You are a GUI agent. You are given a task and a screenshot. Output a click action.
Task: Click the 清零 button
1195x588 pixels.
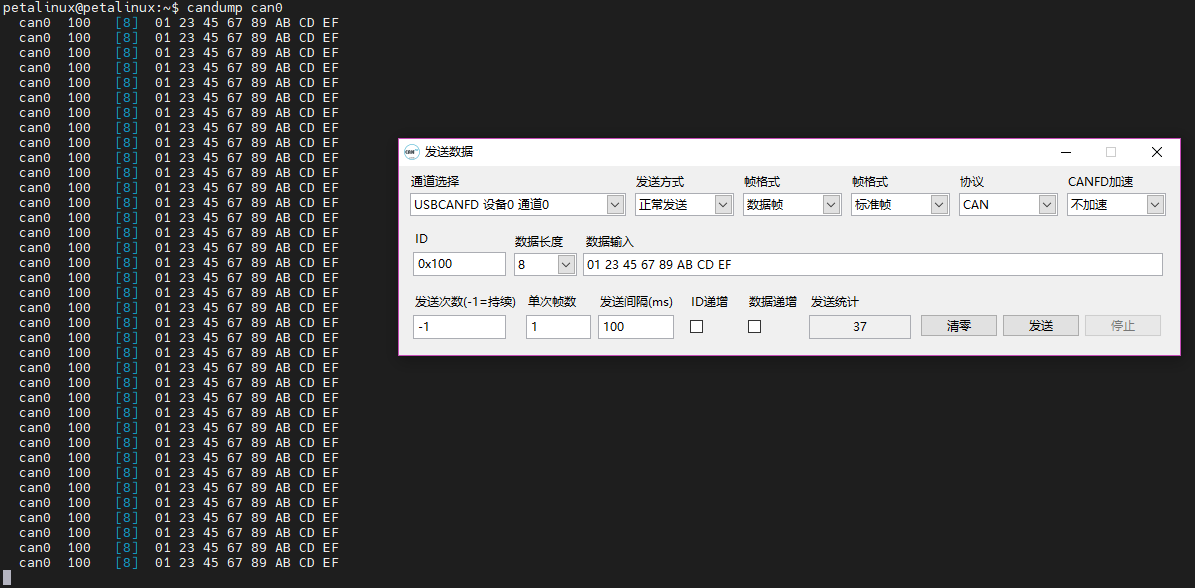[x=959, y=326]
